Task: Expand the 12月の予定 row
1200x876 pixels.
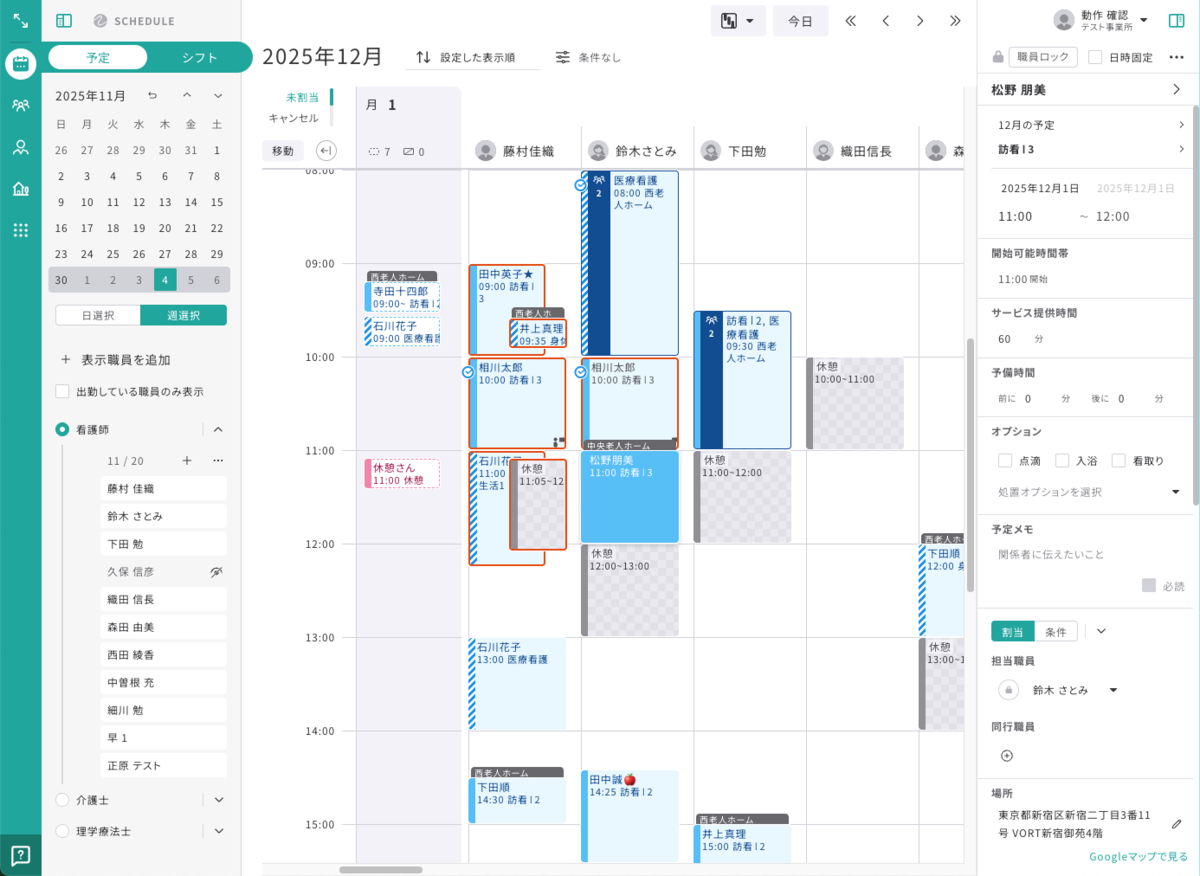Action: tap(1091, 125)
